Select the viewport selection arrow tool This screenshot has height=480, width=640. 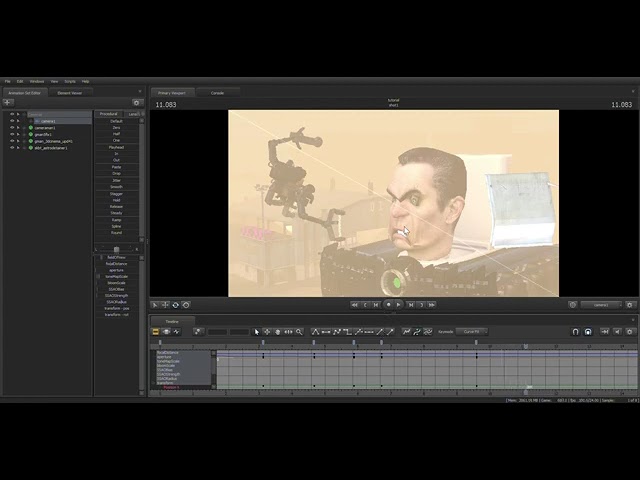tap(155, 305)
